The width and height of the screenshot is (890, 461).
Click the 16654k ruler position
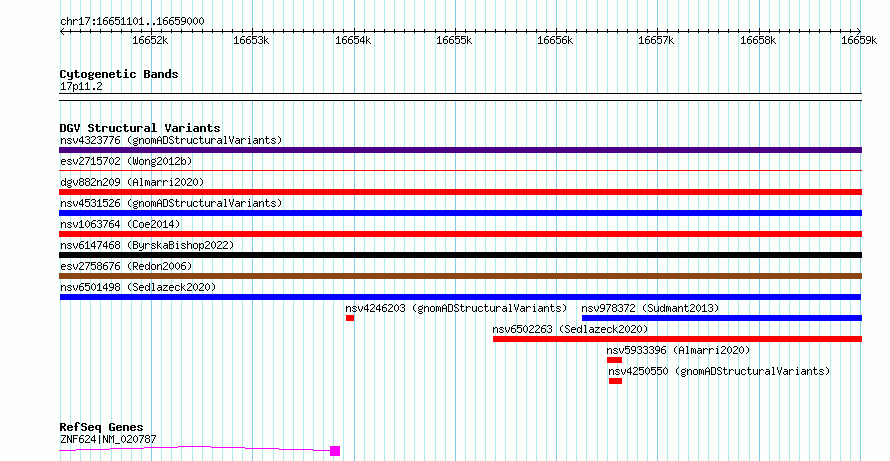353,40
